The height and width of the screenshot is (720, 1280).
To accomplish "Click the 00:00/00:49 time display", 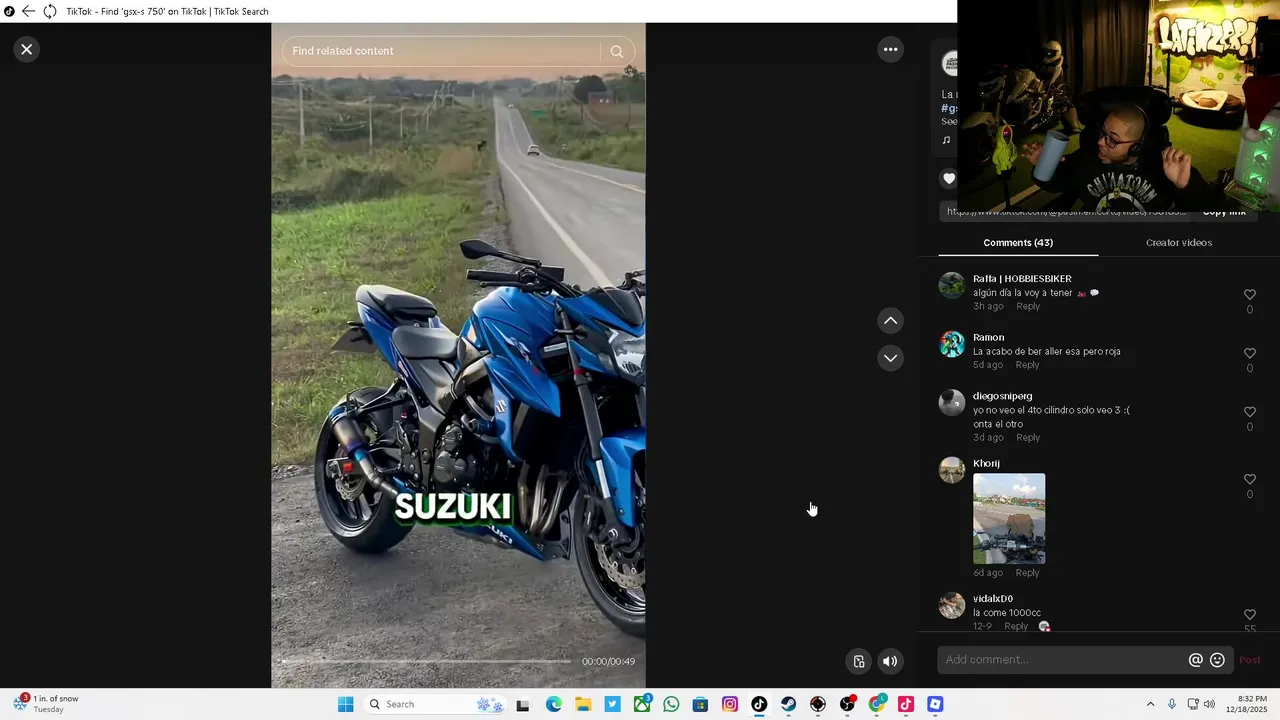I will click(x=608, y=661).
